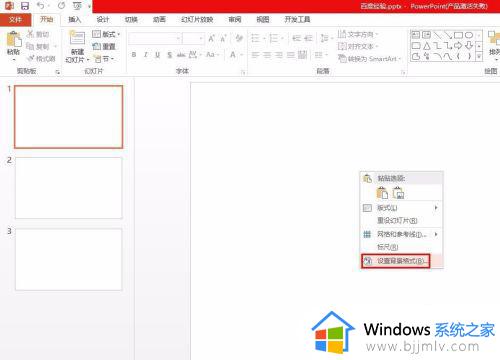The height and width of the screenshot is (360, 500).
Task: Click the Paste clipboard icon in the ribbon
Action: coord(14,39)
